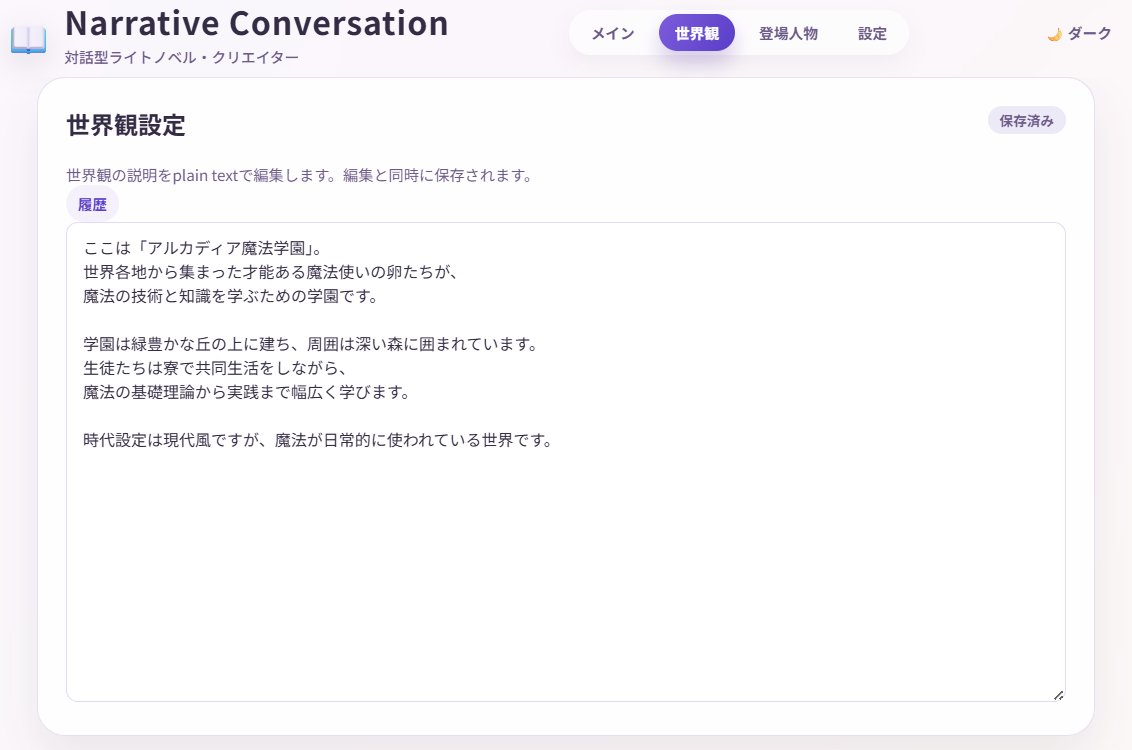Select the currently active 世界観 pill
The width and height of the screenshot is (1132, 750).
[x=697, y=32]
